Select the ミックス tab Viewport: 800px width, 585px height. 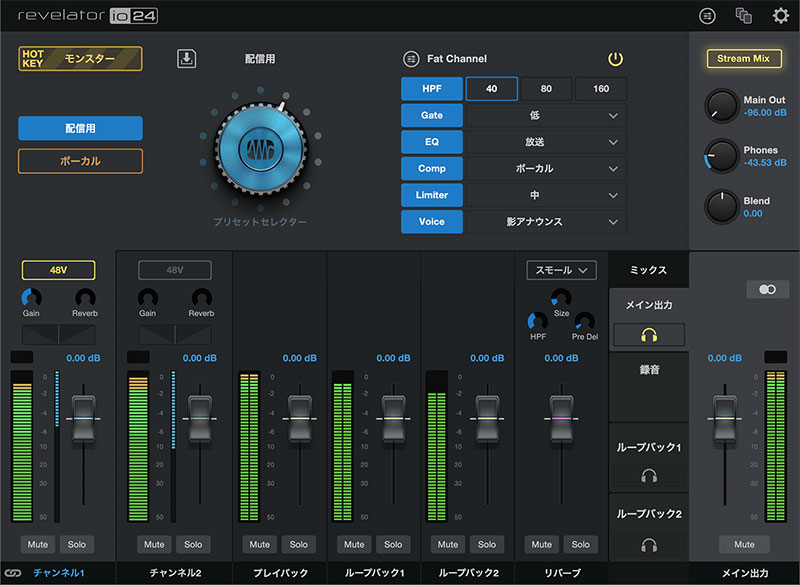tap(649, 268)
